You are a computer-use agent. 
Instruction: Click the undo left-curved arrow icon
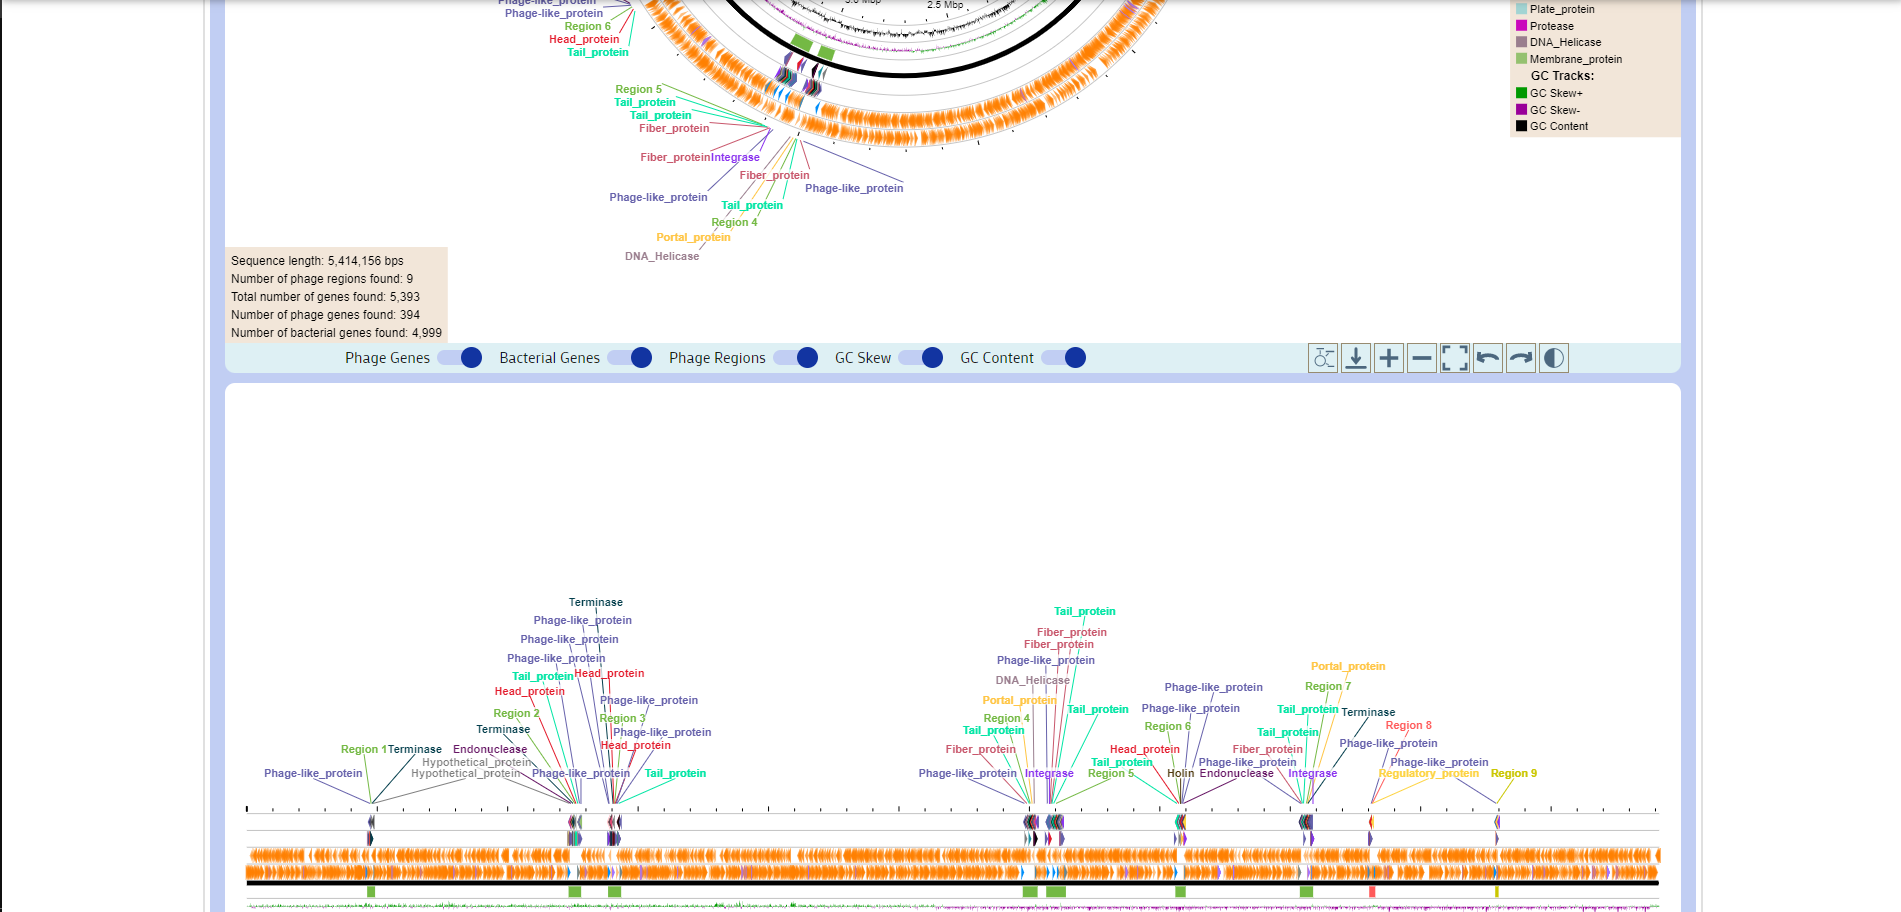coord(1488,358)
